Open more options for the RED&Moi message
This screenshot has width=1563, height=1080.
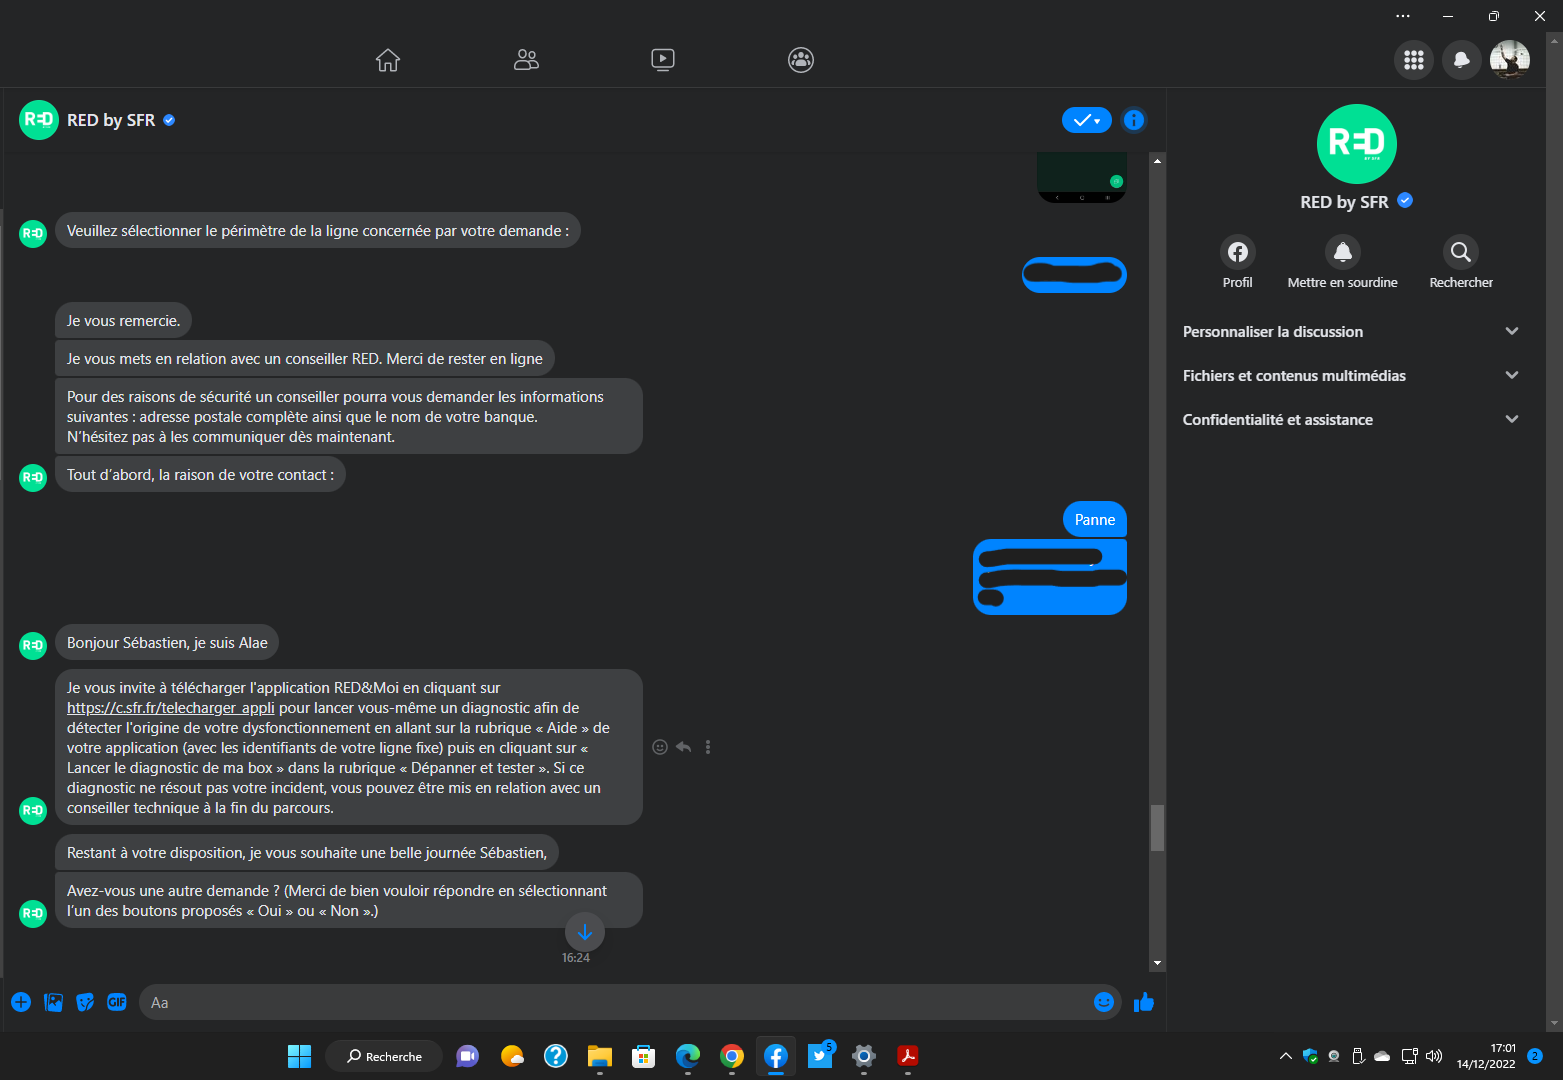(708, 747)
